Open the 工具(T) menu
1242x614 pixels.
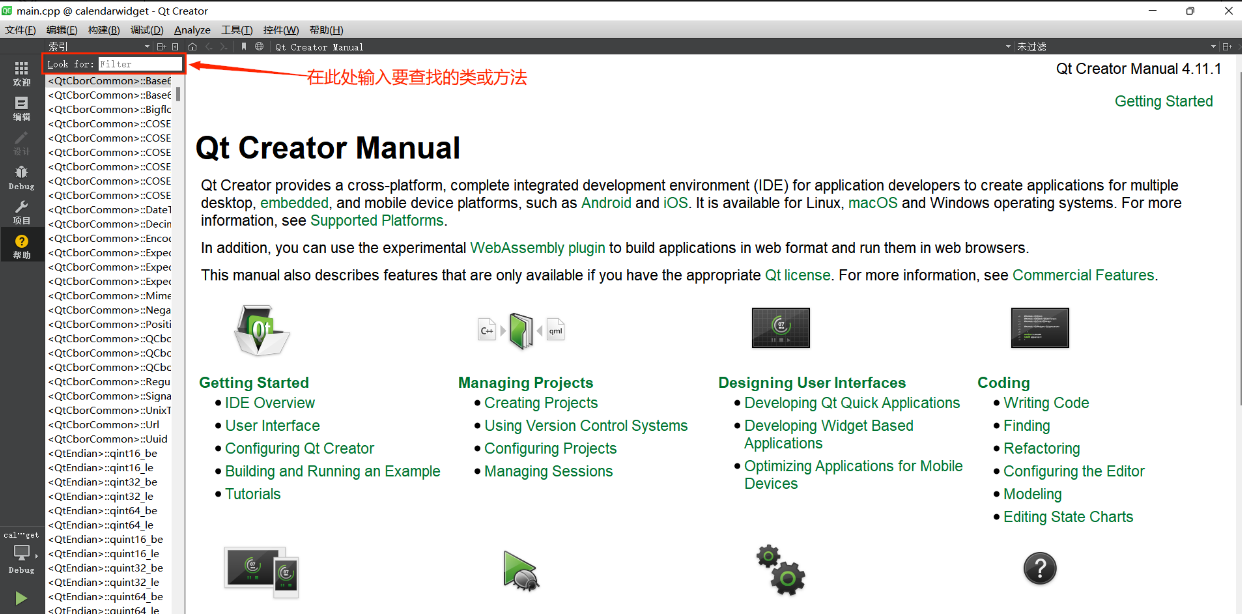point(236,30)
